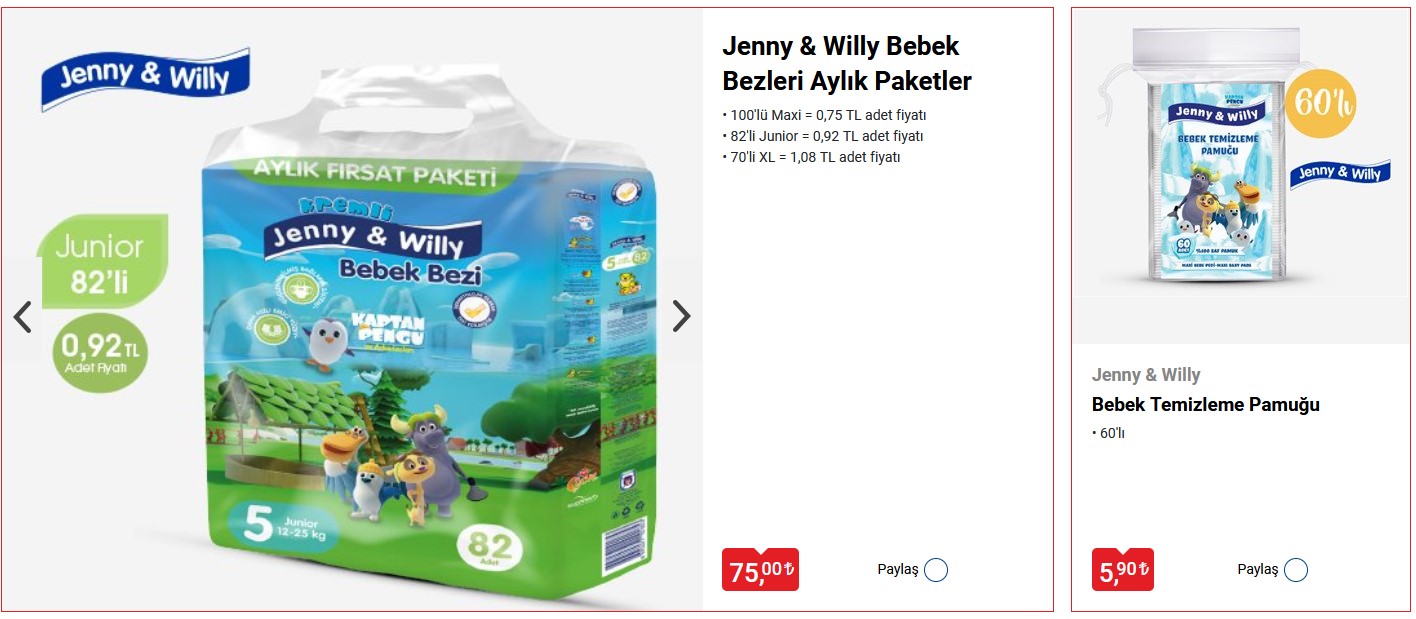Click the 5,90 TL price tag
This screenshot has height=619, width=1416.
[x=1123, y=570]
